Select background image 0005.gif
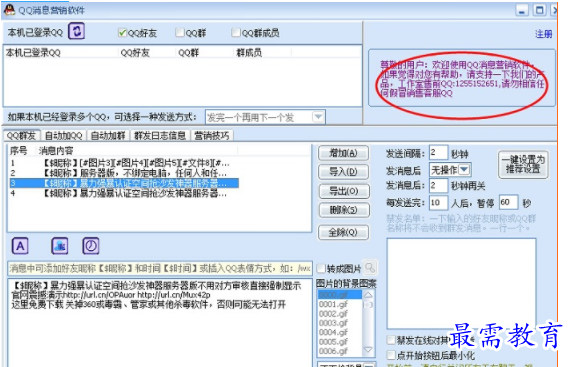Image resolution: width=571 pixels, height=367 pixels. [x=340, y=342]
